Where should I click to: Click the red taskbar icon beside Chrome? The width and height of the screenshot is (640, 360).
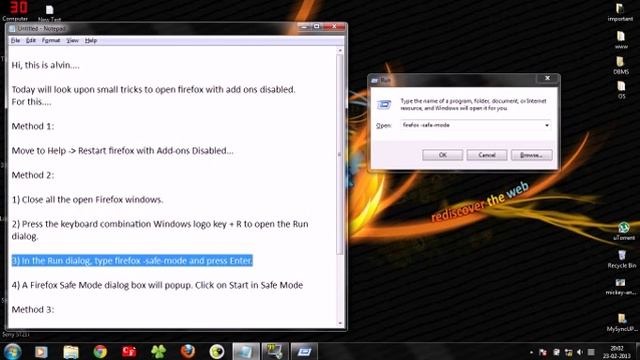click(x=129, y=351)
